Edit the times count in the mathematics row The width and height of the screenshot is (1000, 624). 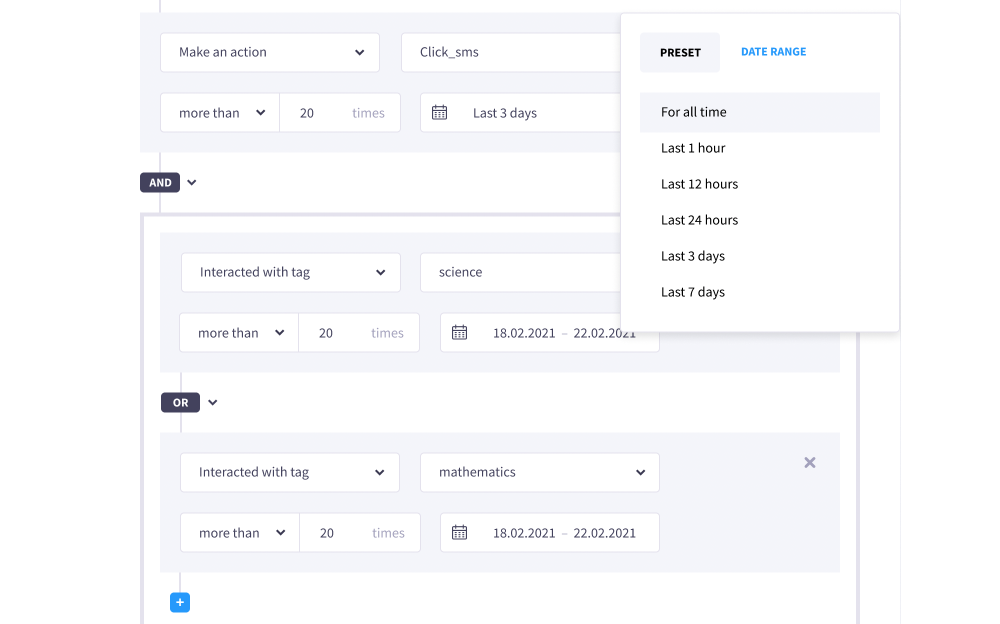coord(360,532)
